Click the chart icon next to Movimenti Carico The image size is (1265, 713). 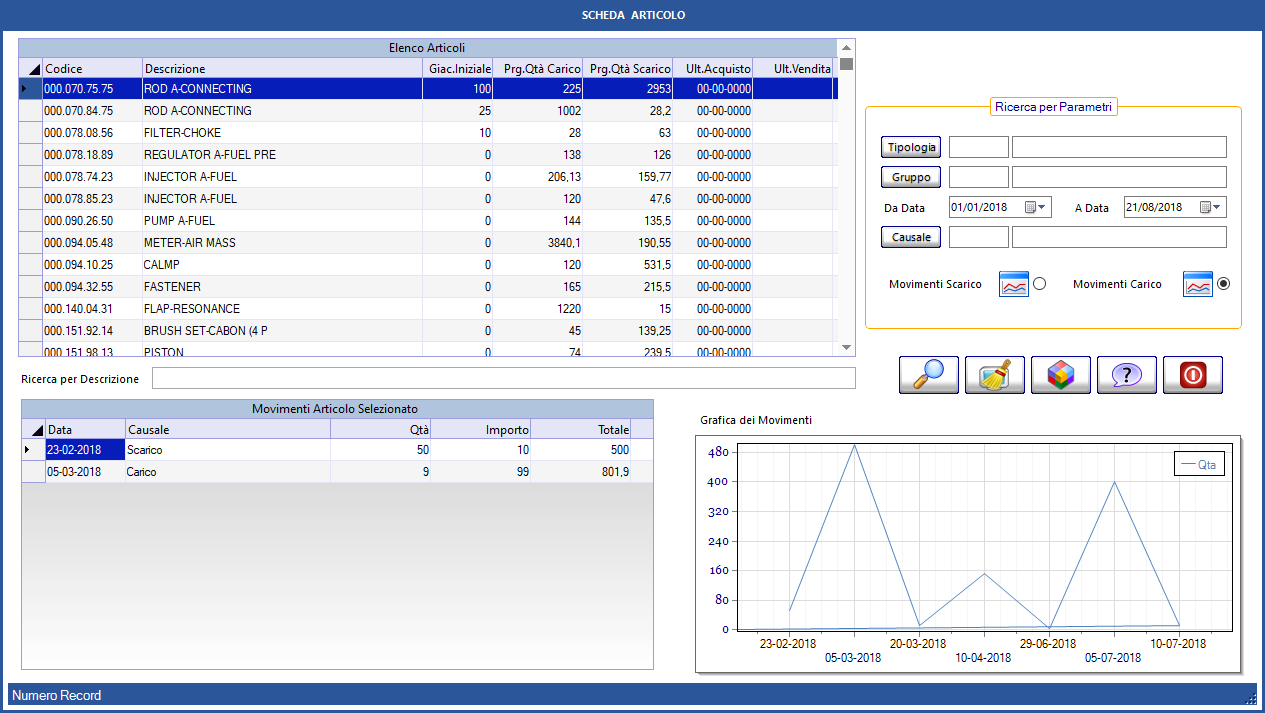1197,284
